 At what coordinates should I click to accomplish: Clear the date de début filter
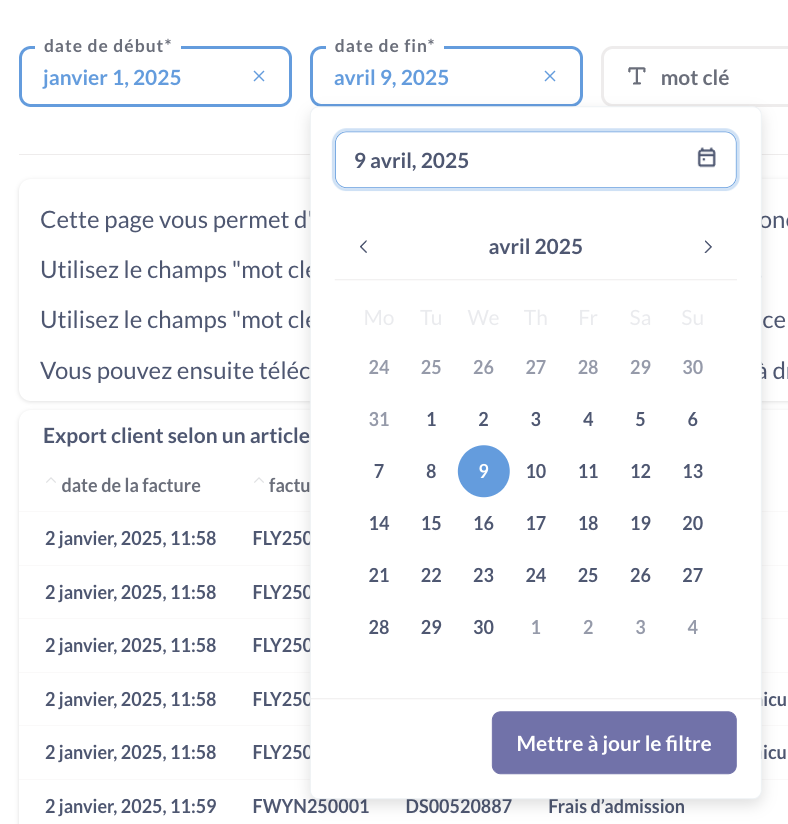[x=259, y=77]
